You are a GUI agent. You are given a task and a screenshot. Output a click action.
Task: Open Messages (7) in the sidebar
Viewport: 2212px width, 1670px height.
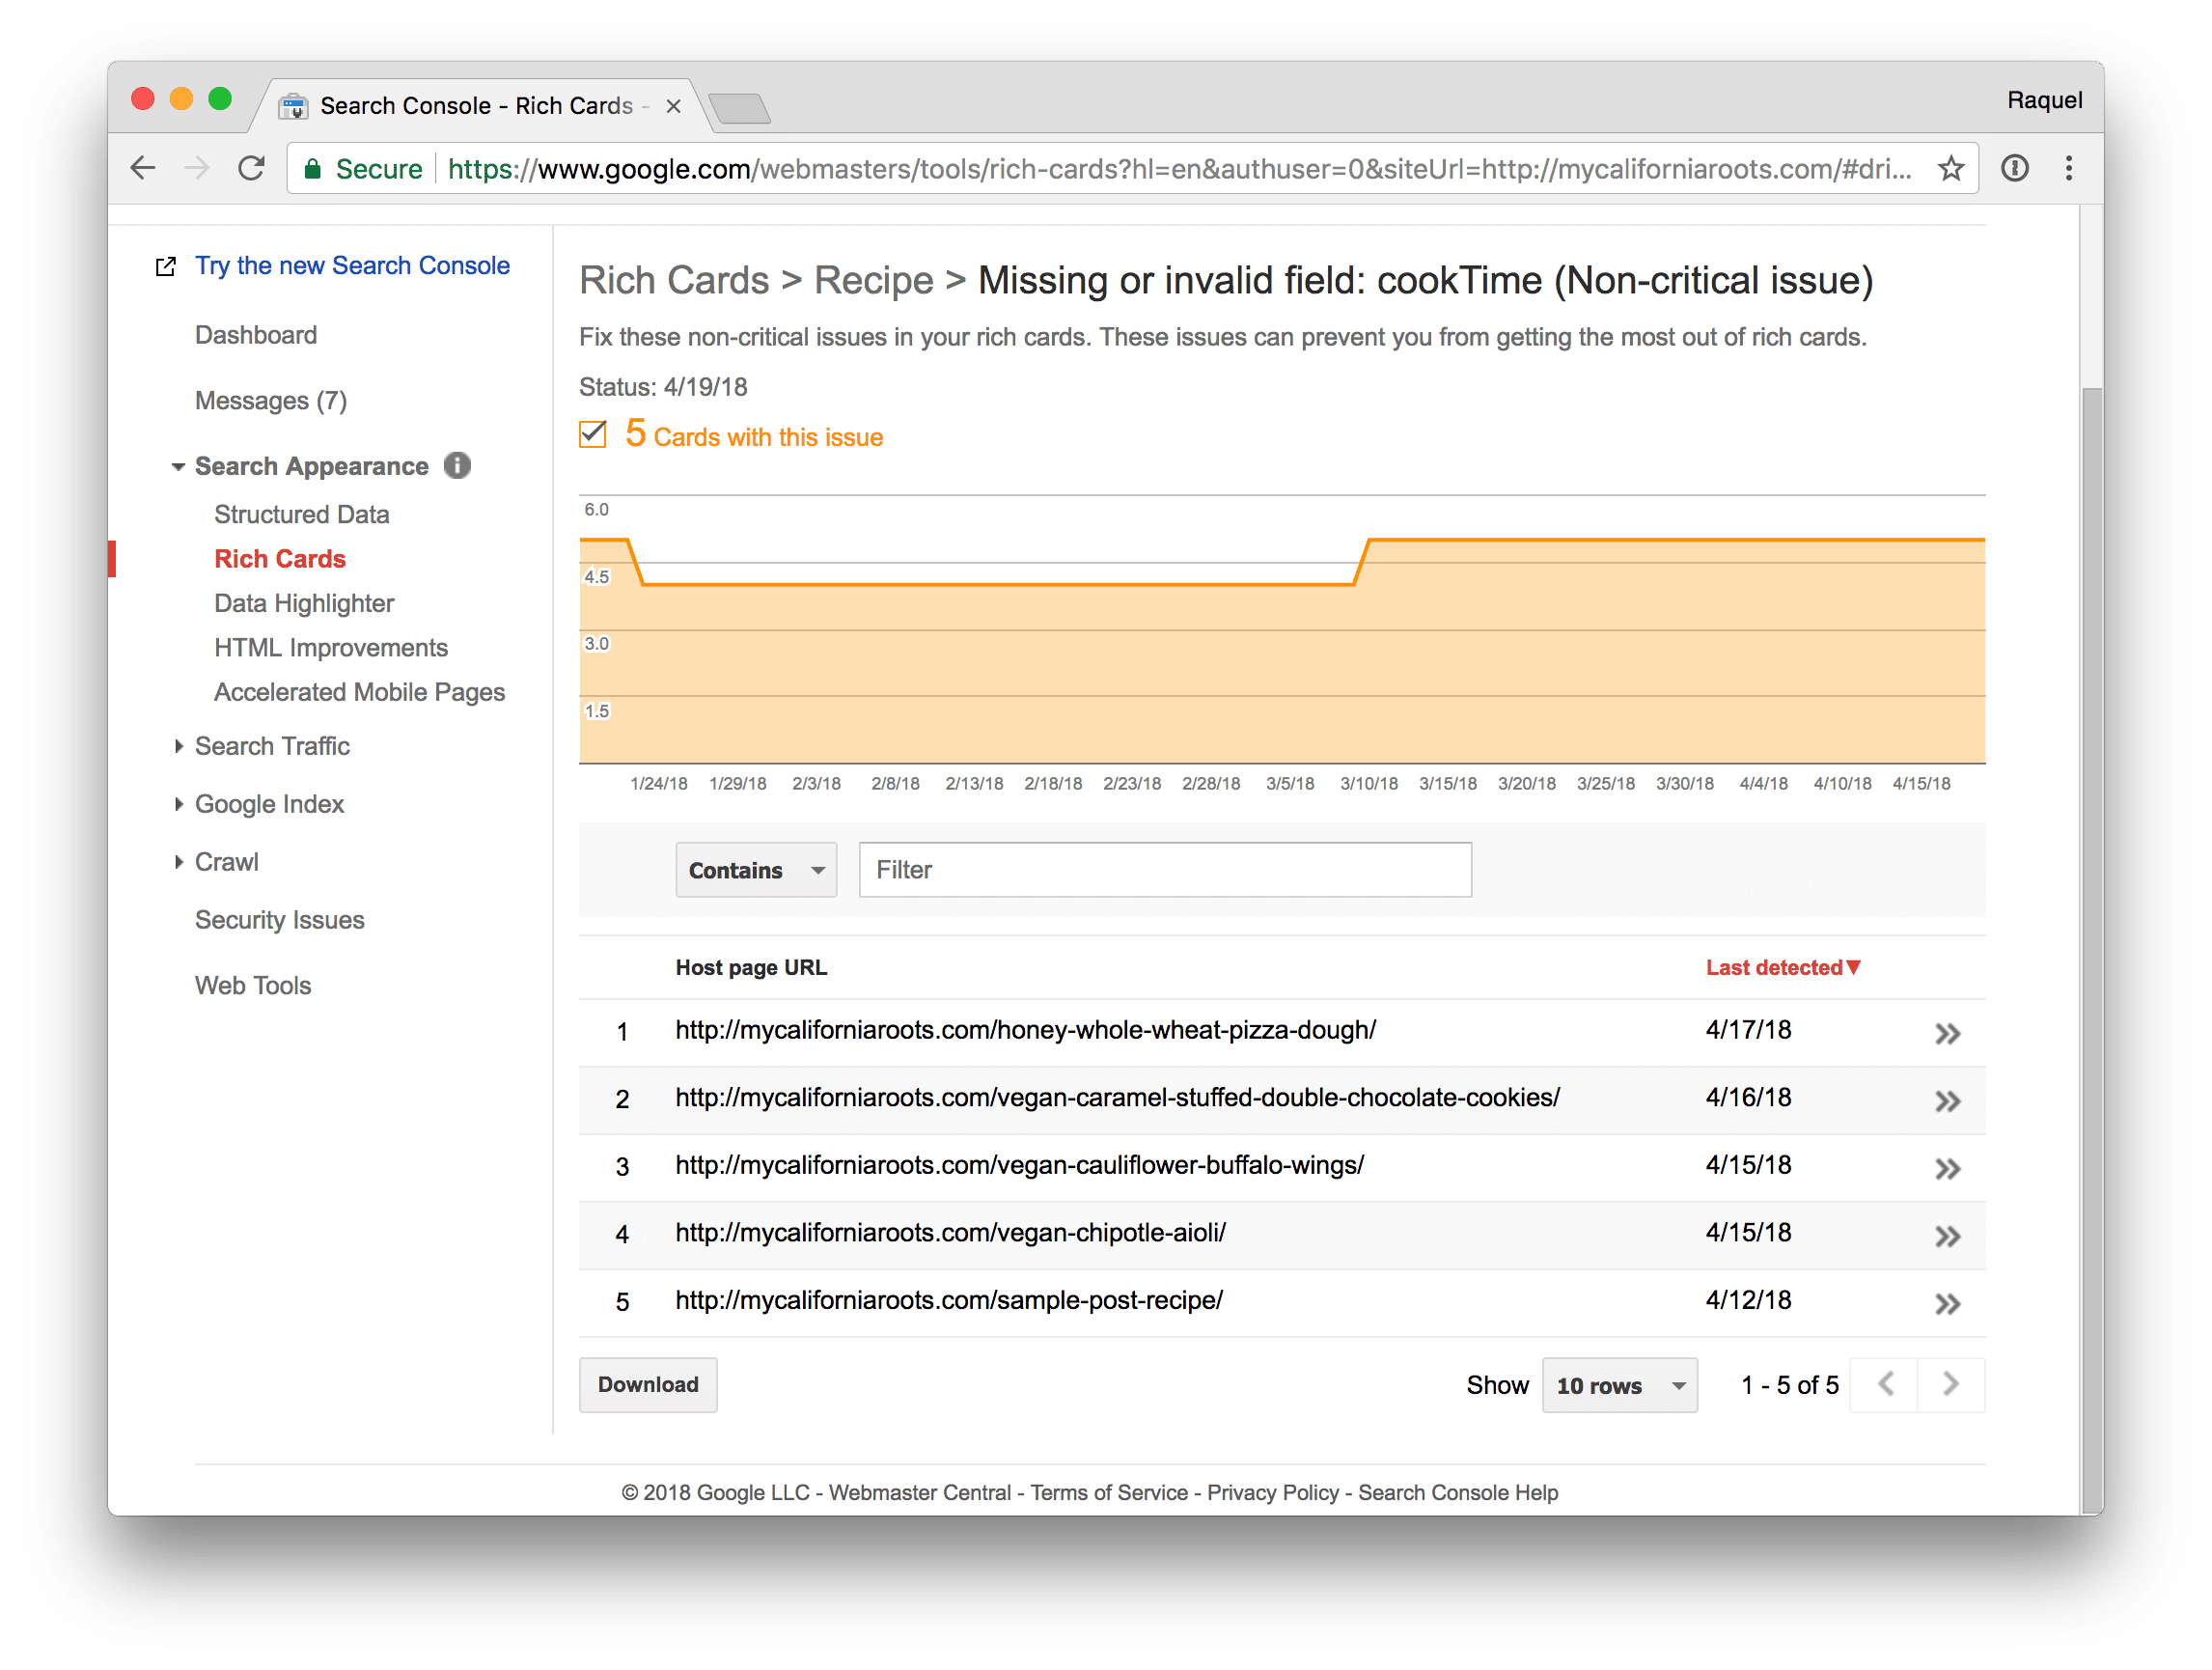271,400
